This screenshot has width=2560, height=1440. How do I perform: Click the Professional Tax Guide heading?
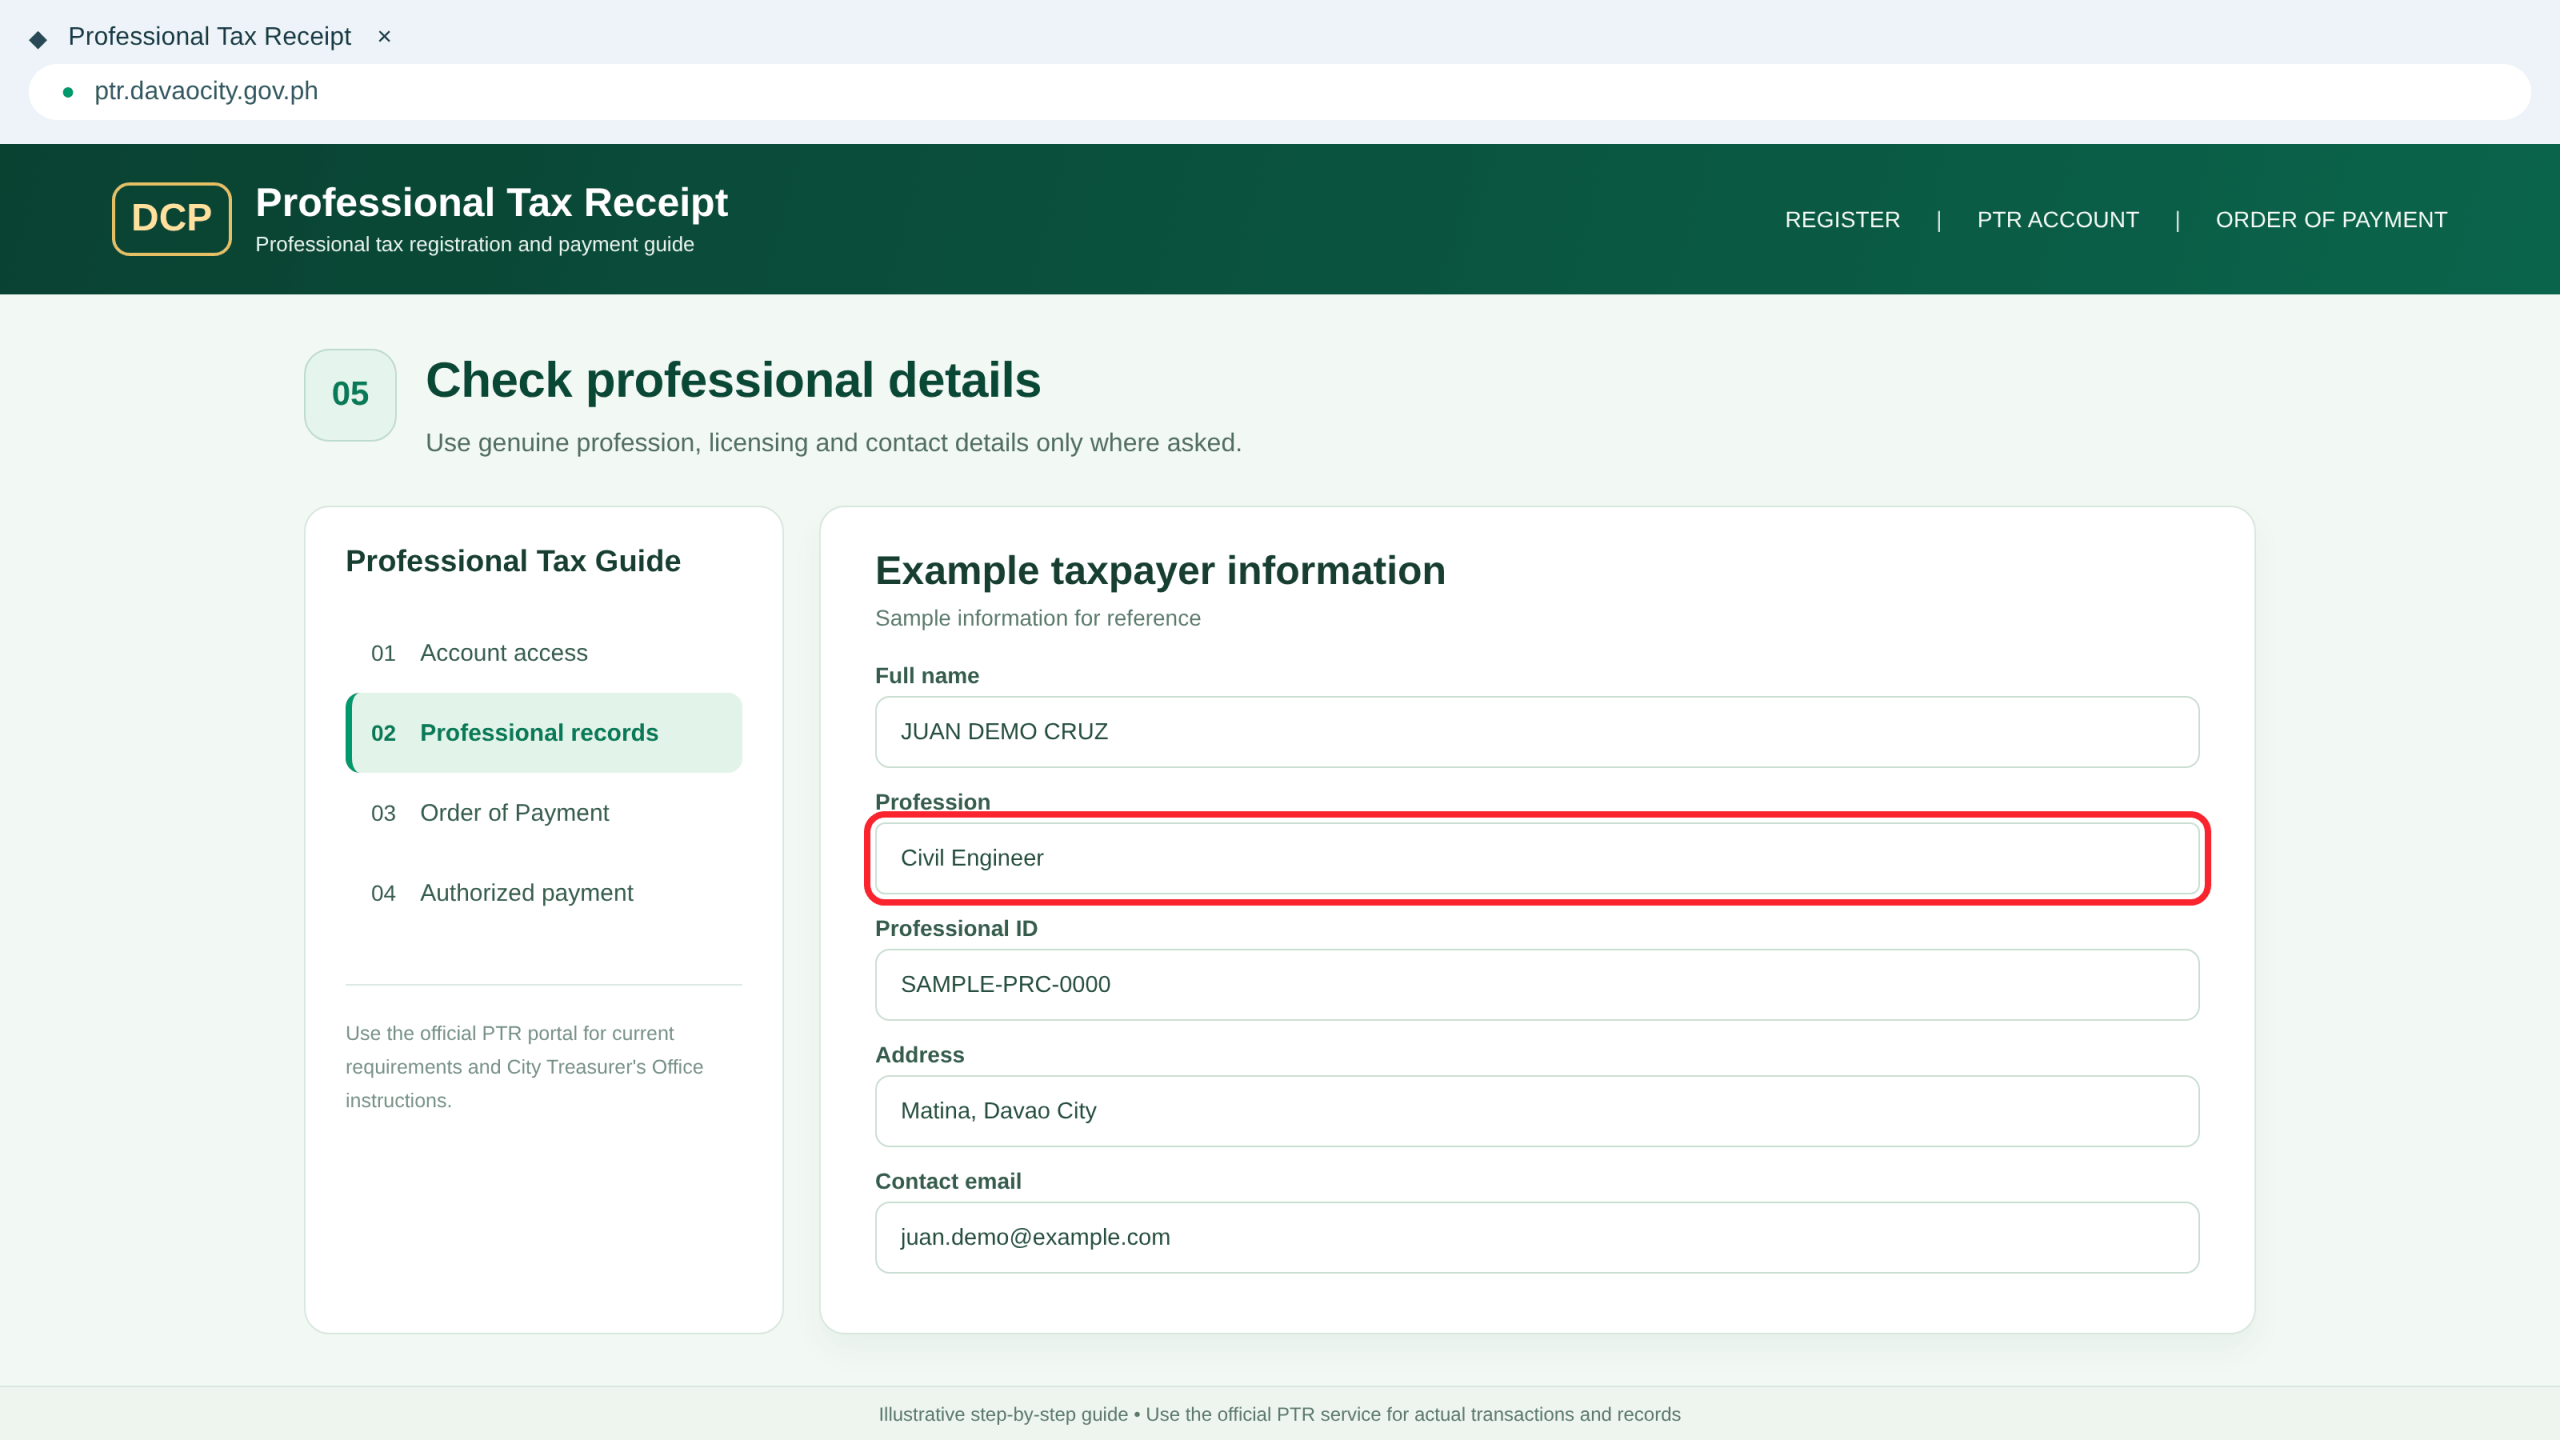click(x=513, y=561)
